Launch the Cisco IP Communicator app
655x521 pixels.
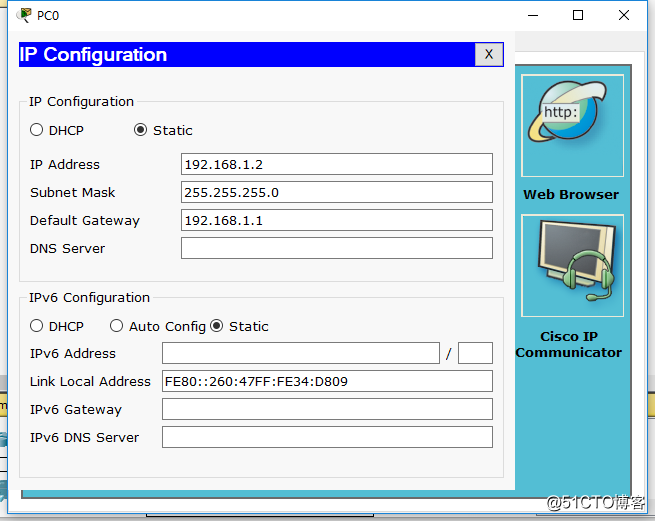tap(572, 266)
